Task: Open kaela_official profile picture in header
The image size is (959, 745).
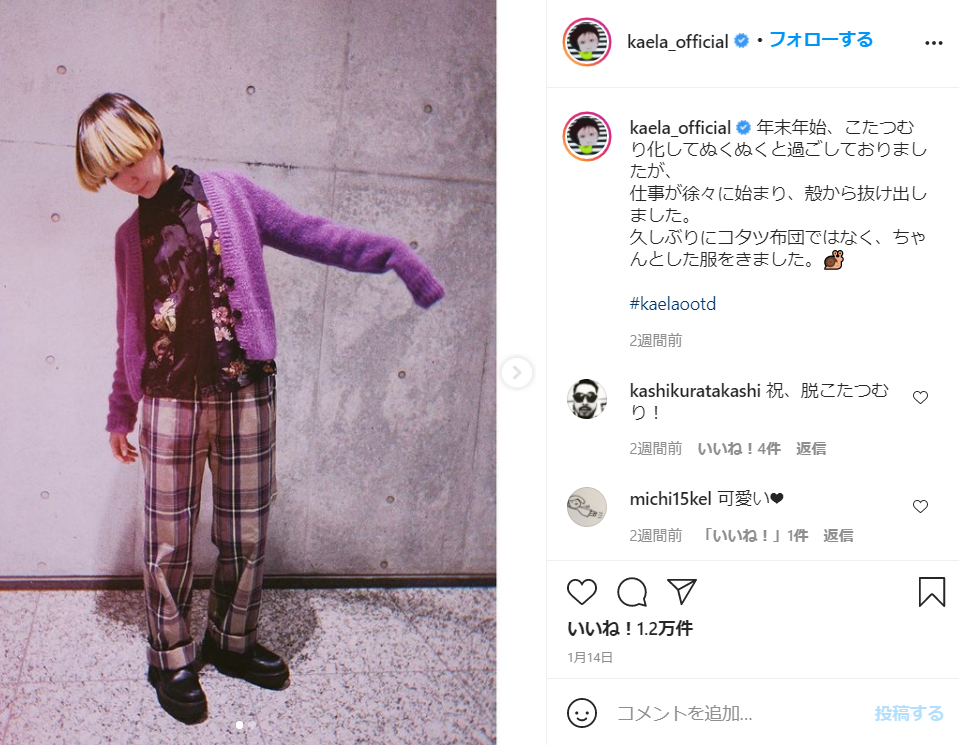Action: [x=587, y=42]
